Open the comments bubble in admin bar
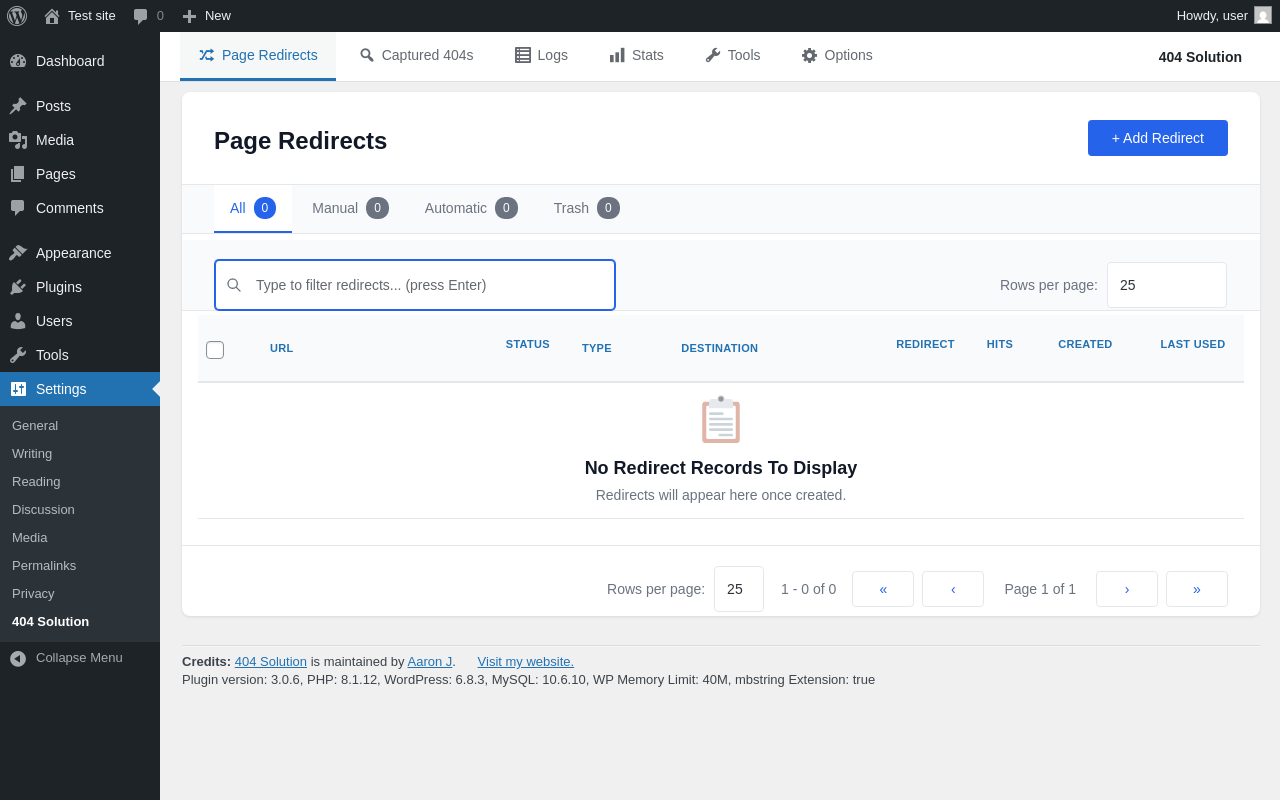Screen dimensions: 1280x800 click(148, 16)
